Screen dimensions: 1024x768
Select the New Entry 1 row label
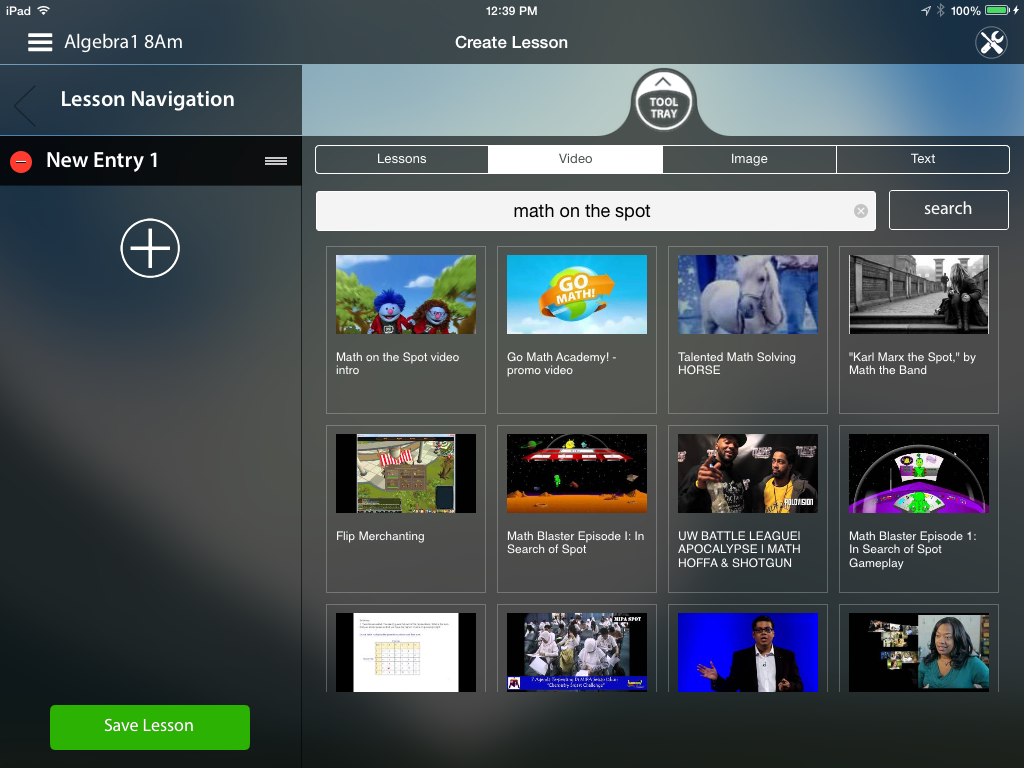pos(103,160)
